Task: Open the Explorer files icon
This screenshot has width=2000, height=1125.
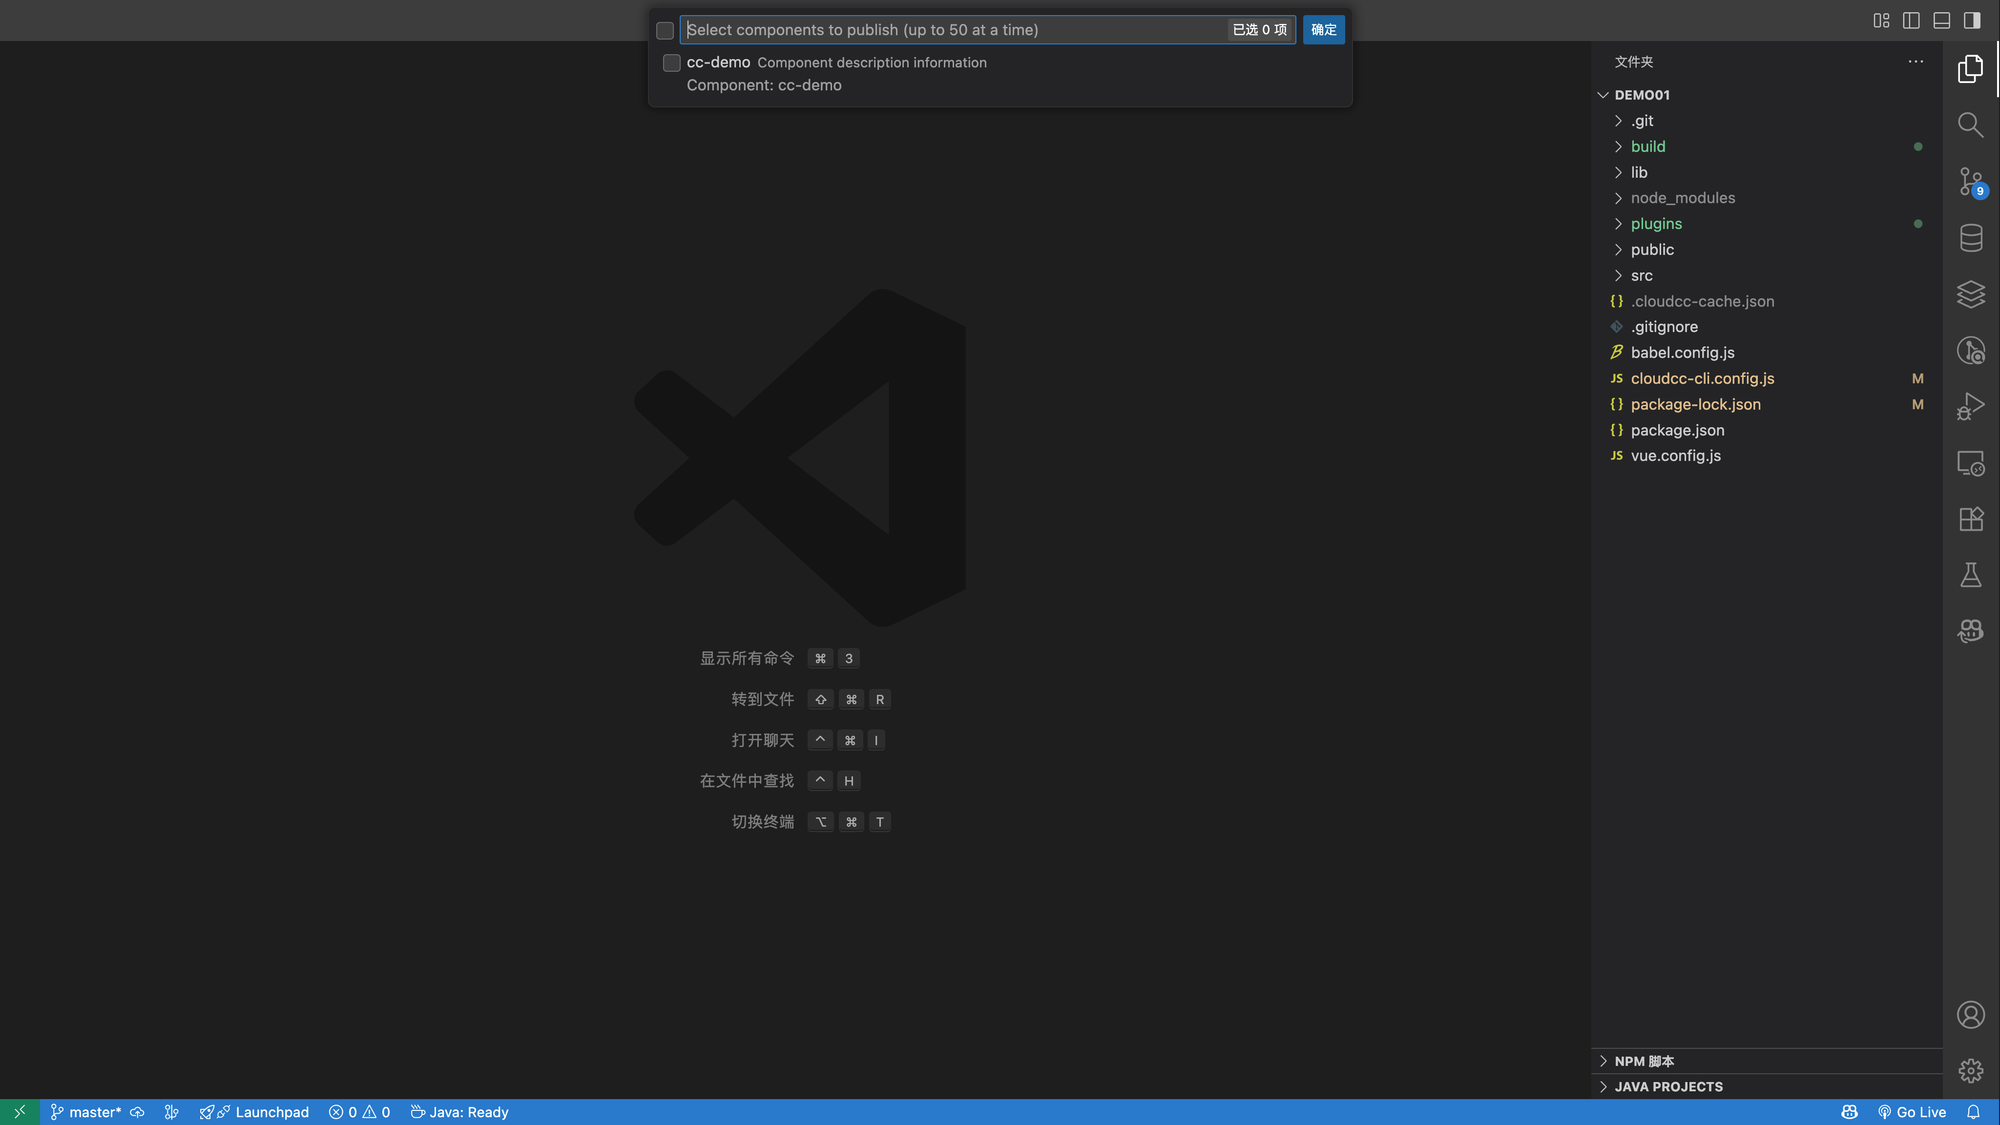Action: point(1970,69)
